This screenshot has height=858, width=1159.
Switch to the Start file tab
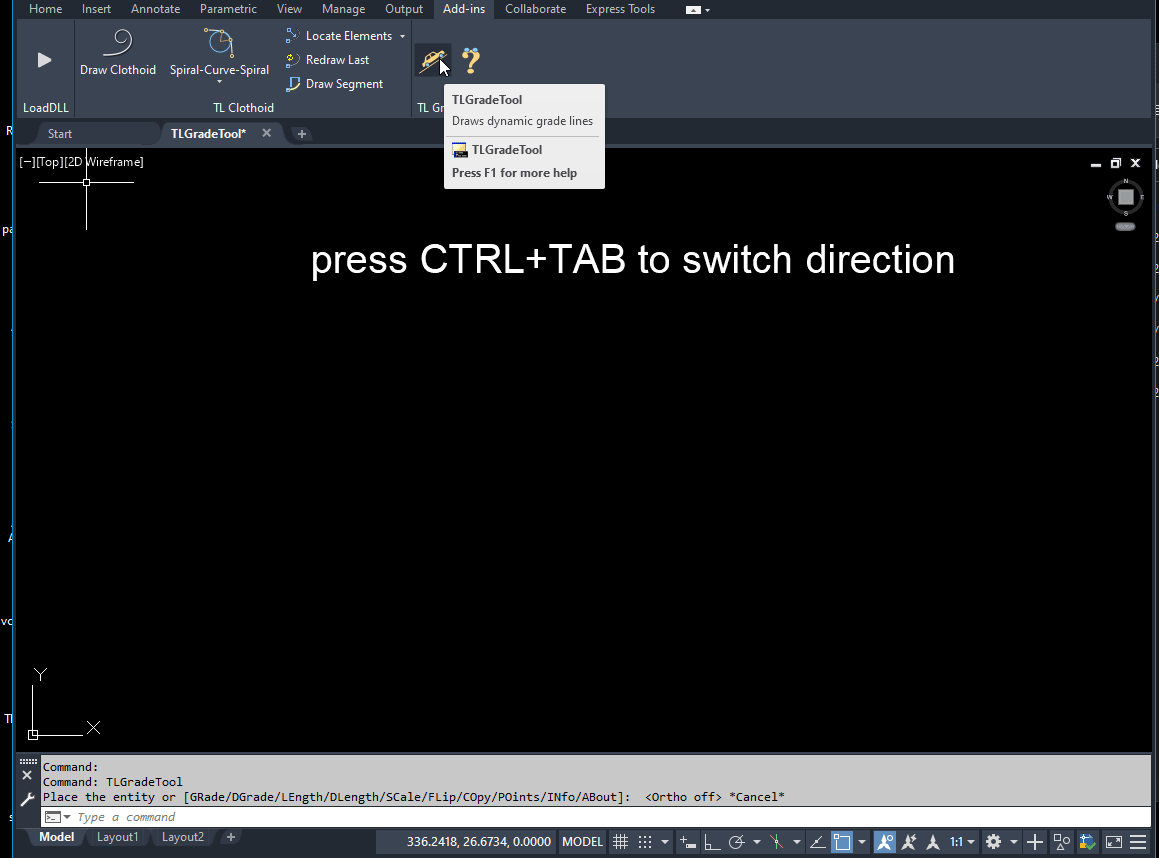coord(60,134)
